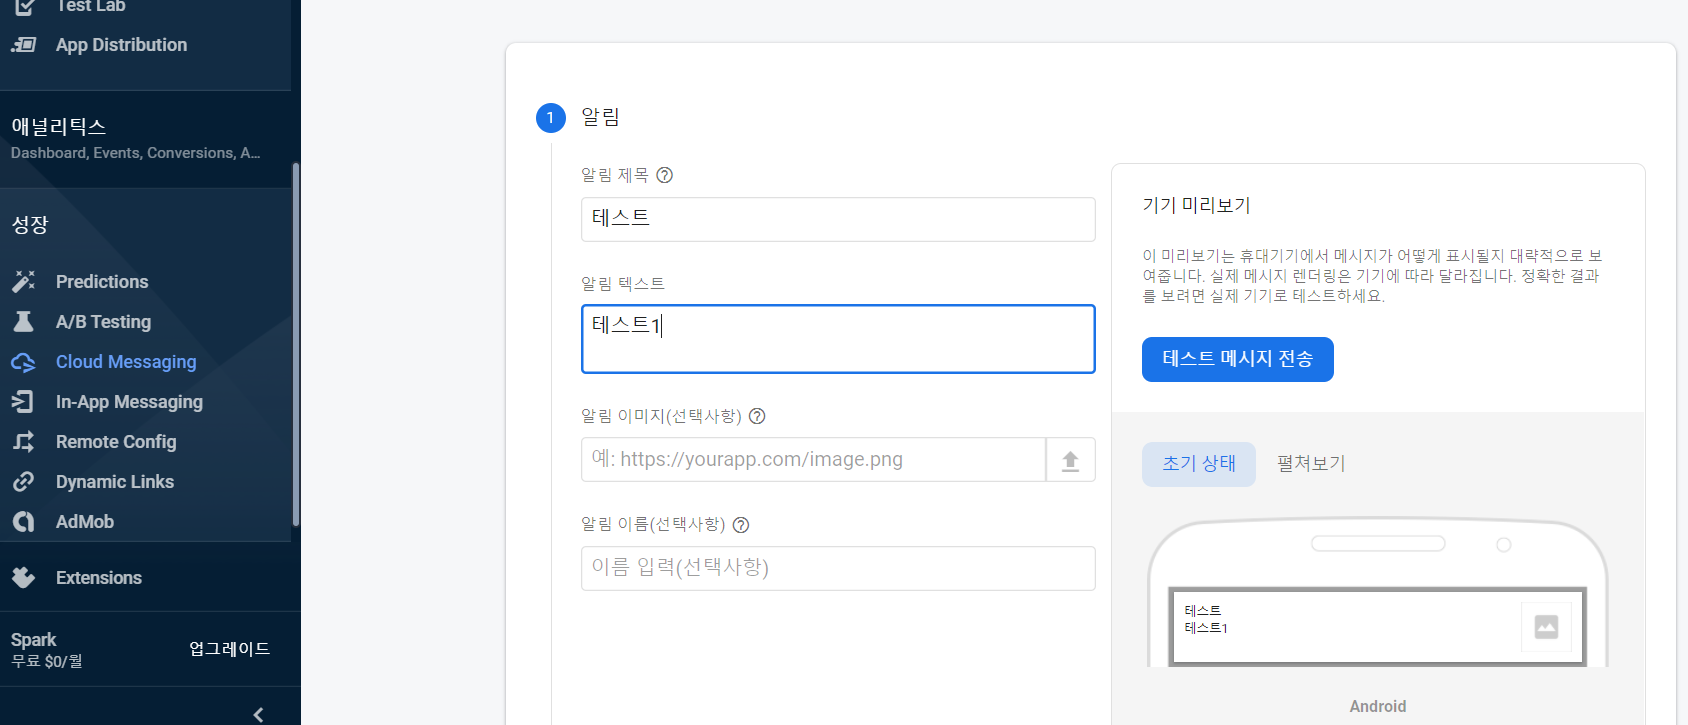The height and width of the screenshot is (725, 1688).
Task: Click the Android label under preview
Action: coord(1378,706)
